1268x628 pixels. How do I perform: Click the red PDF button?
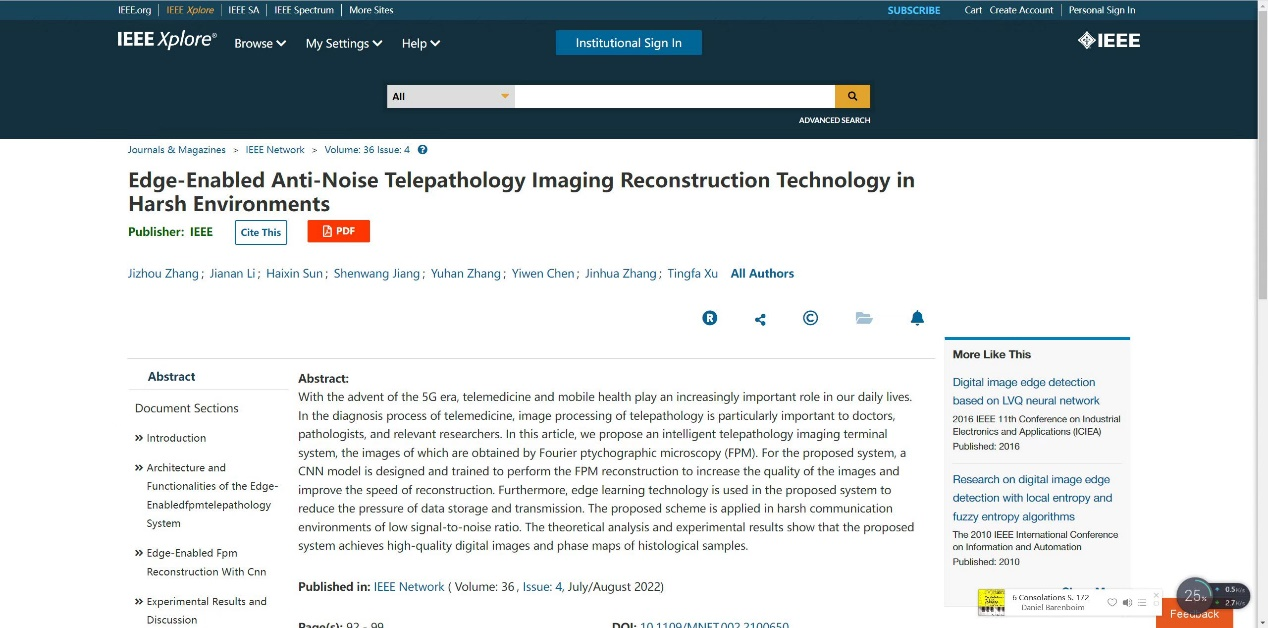pyautogui.click(x=338, y=231)
